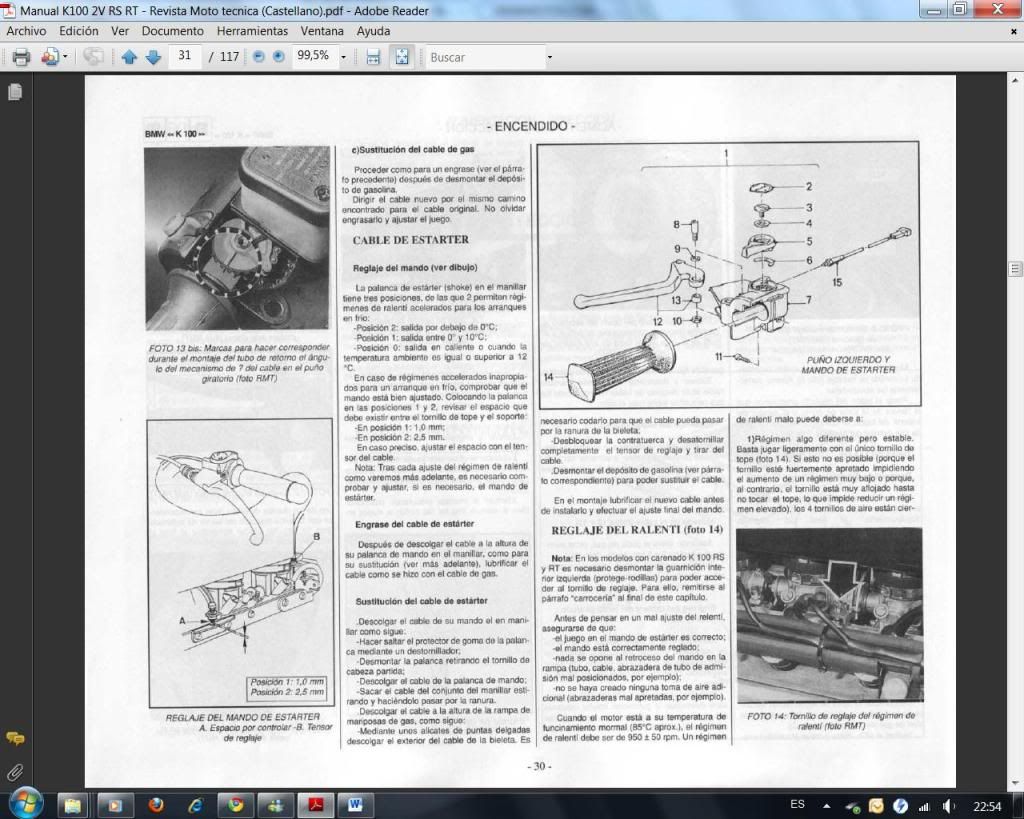This screenshot has width=1024, height=819.
Task: Click the REGLAJE DEL MANDO DE ESTARTER drawing
Action: coord(241,563)
